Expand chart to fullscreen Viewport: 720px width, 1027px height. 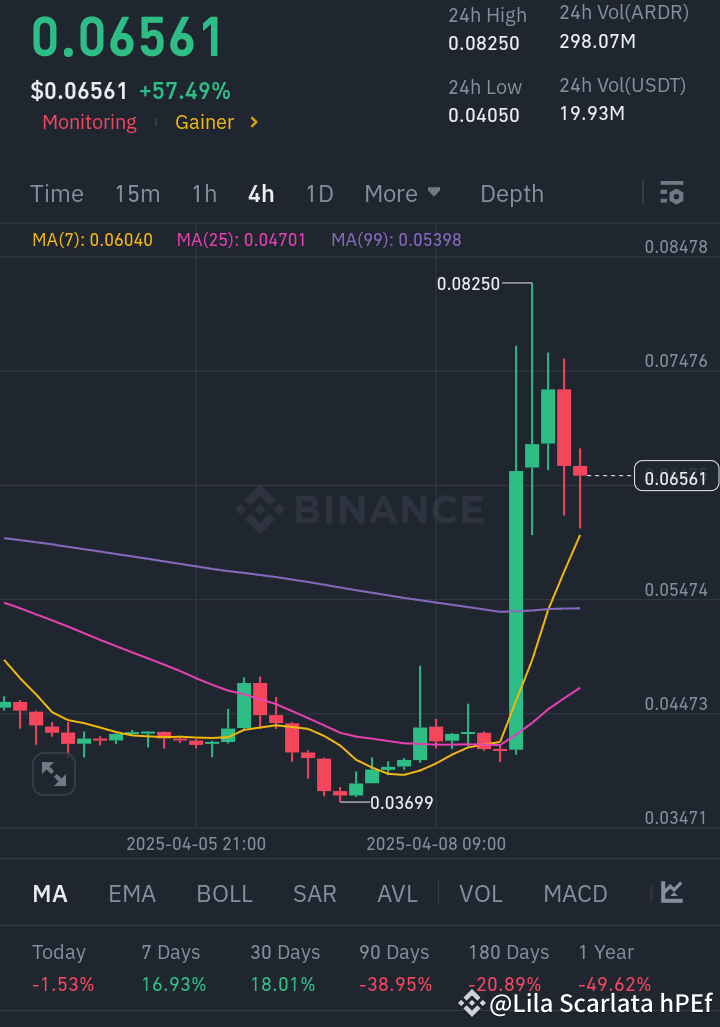point(53,774)
